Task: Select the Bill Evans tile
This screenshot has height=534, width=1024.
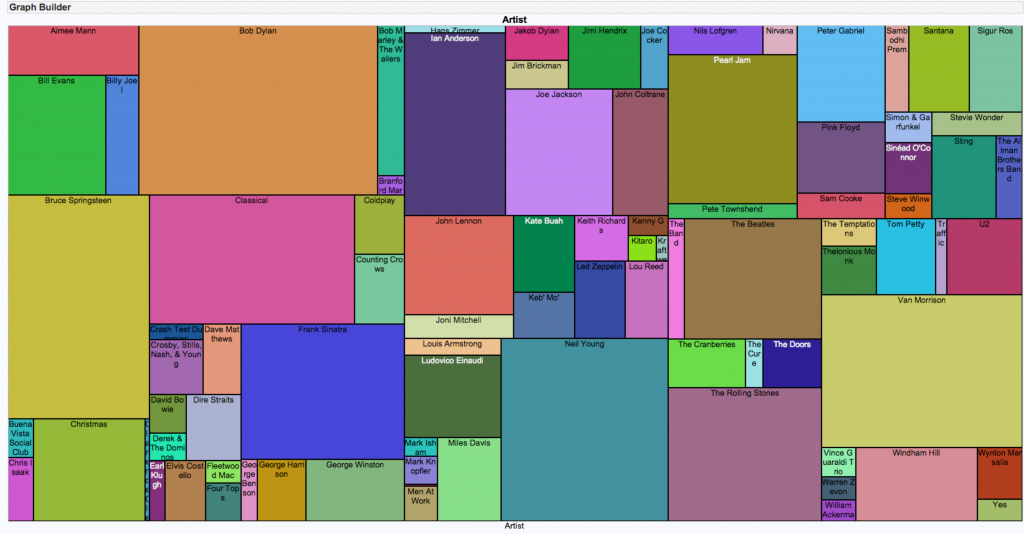Action: click(x=57, y=135)
